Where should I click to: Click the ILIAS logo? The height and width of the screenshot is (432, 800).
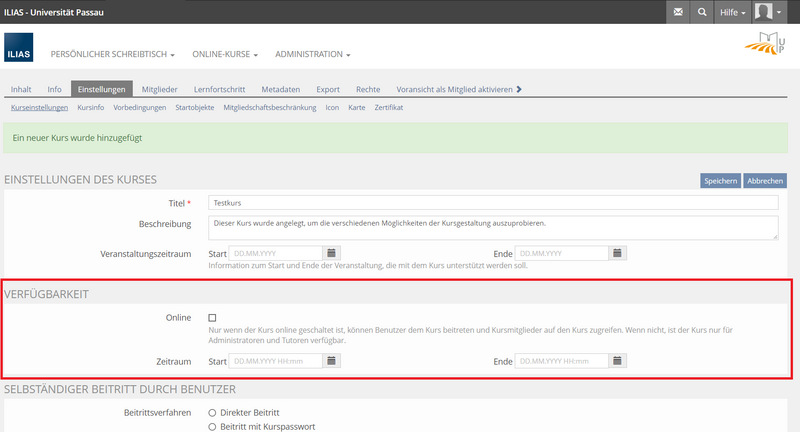click(19, 53)
